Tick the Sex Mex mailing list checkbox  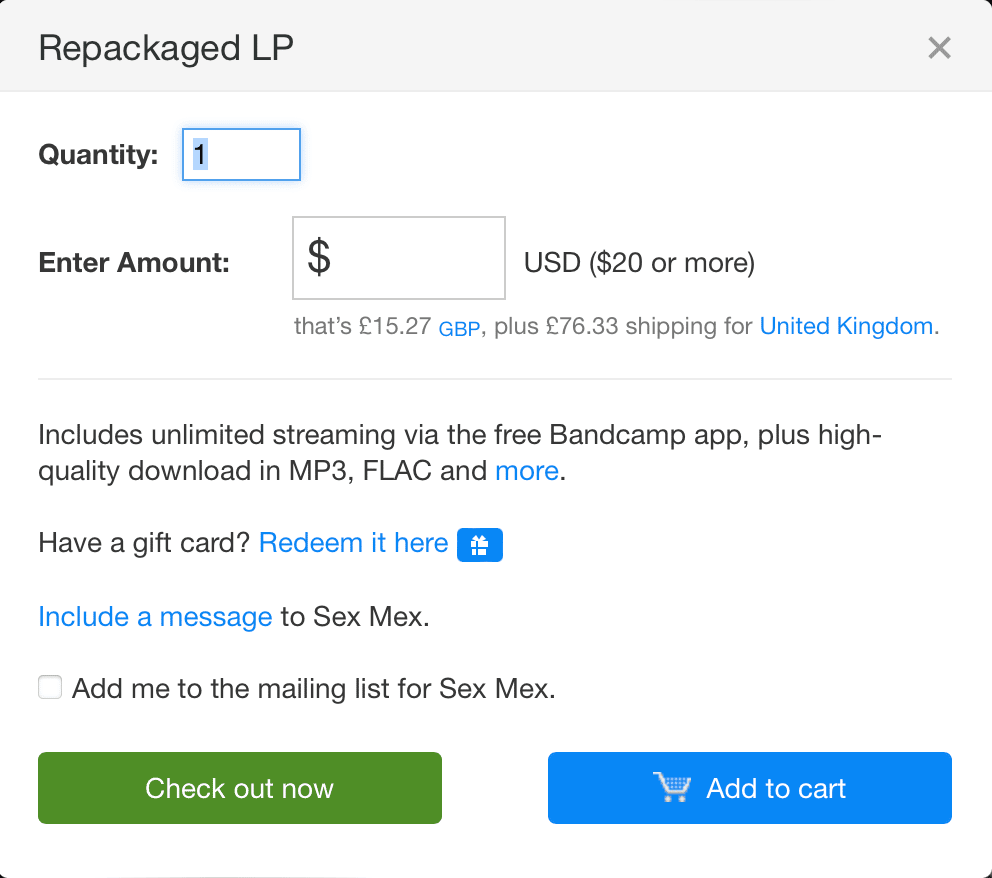[x=50, y=687]
